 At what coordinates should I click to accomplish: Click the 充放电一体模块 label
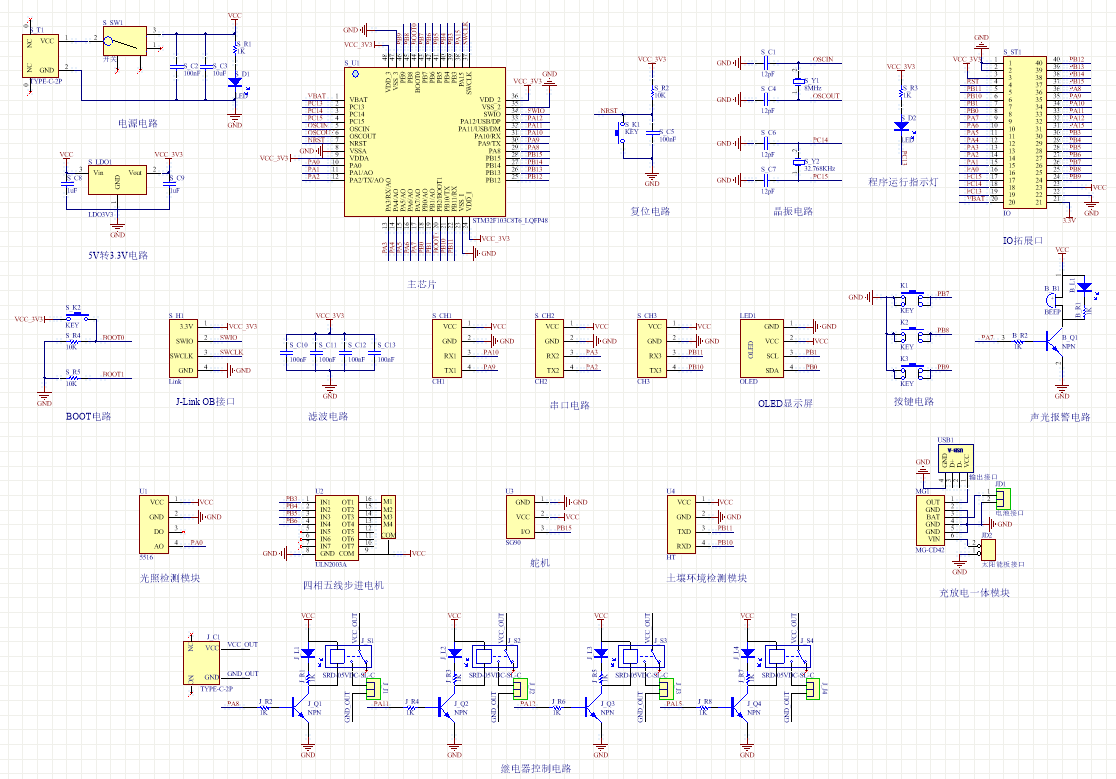tap(974, 593)
